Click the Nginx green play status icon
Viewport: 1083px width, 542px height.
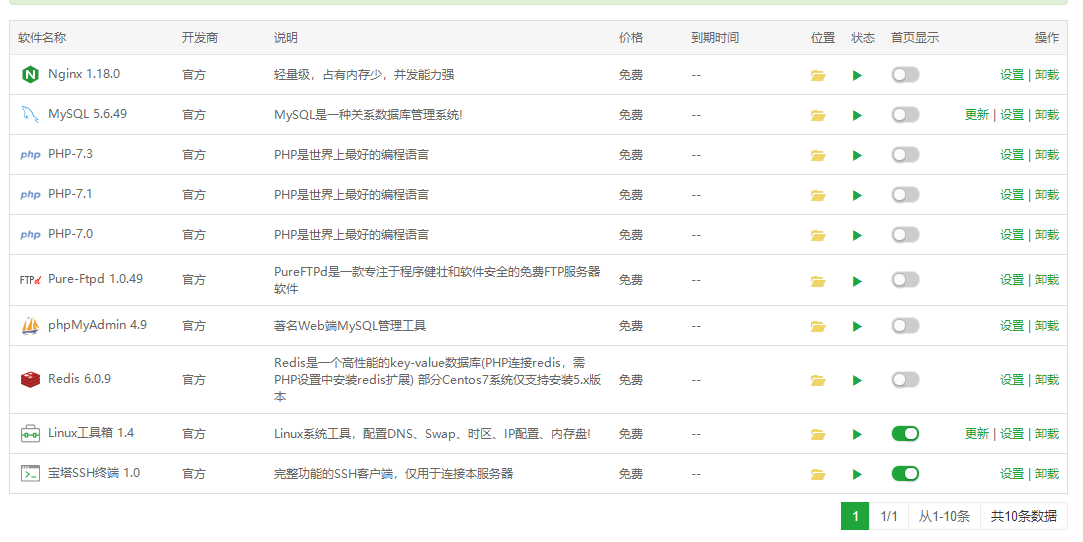click(857, 75)
